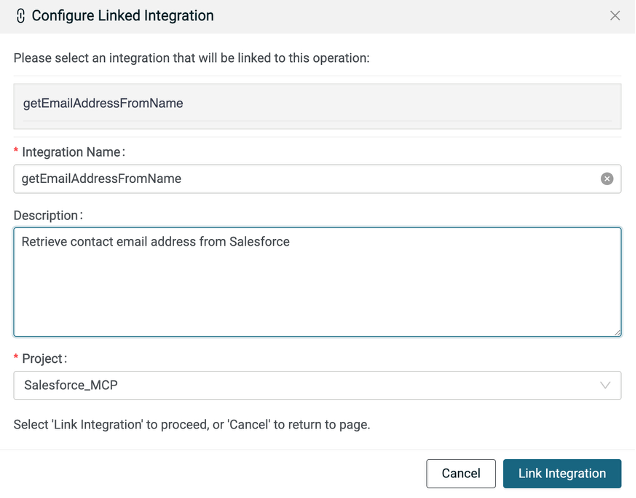Screen dimensions: 636x498
Task: Click the Integration Name label
Action: click(x=73, y=151)
